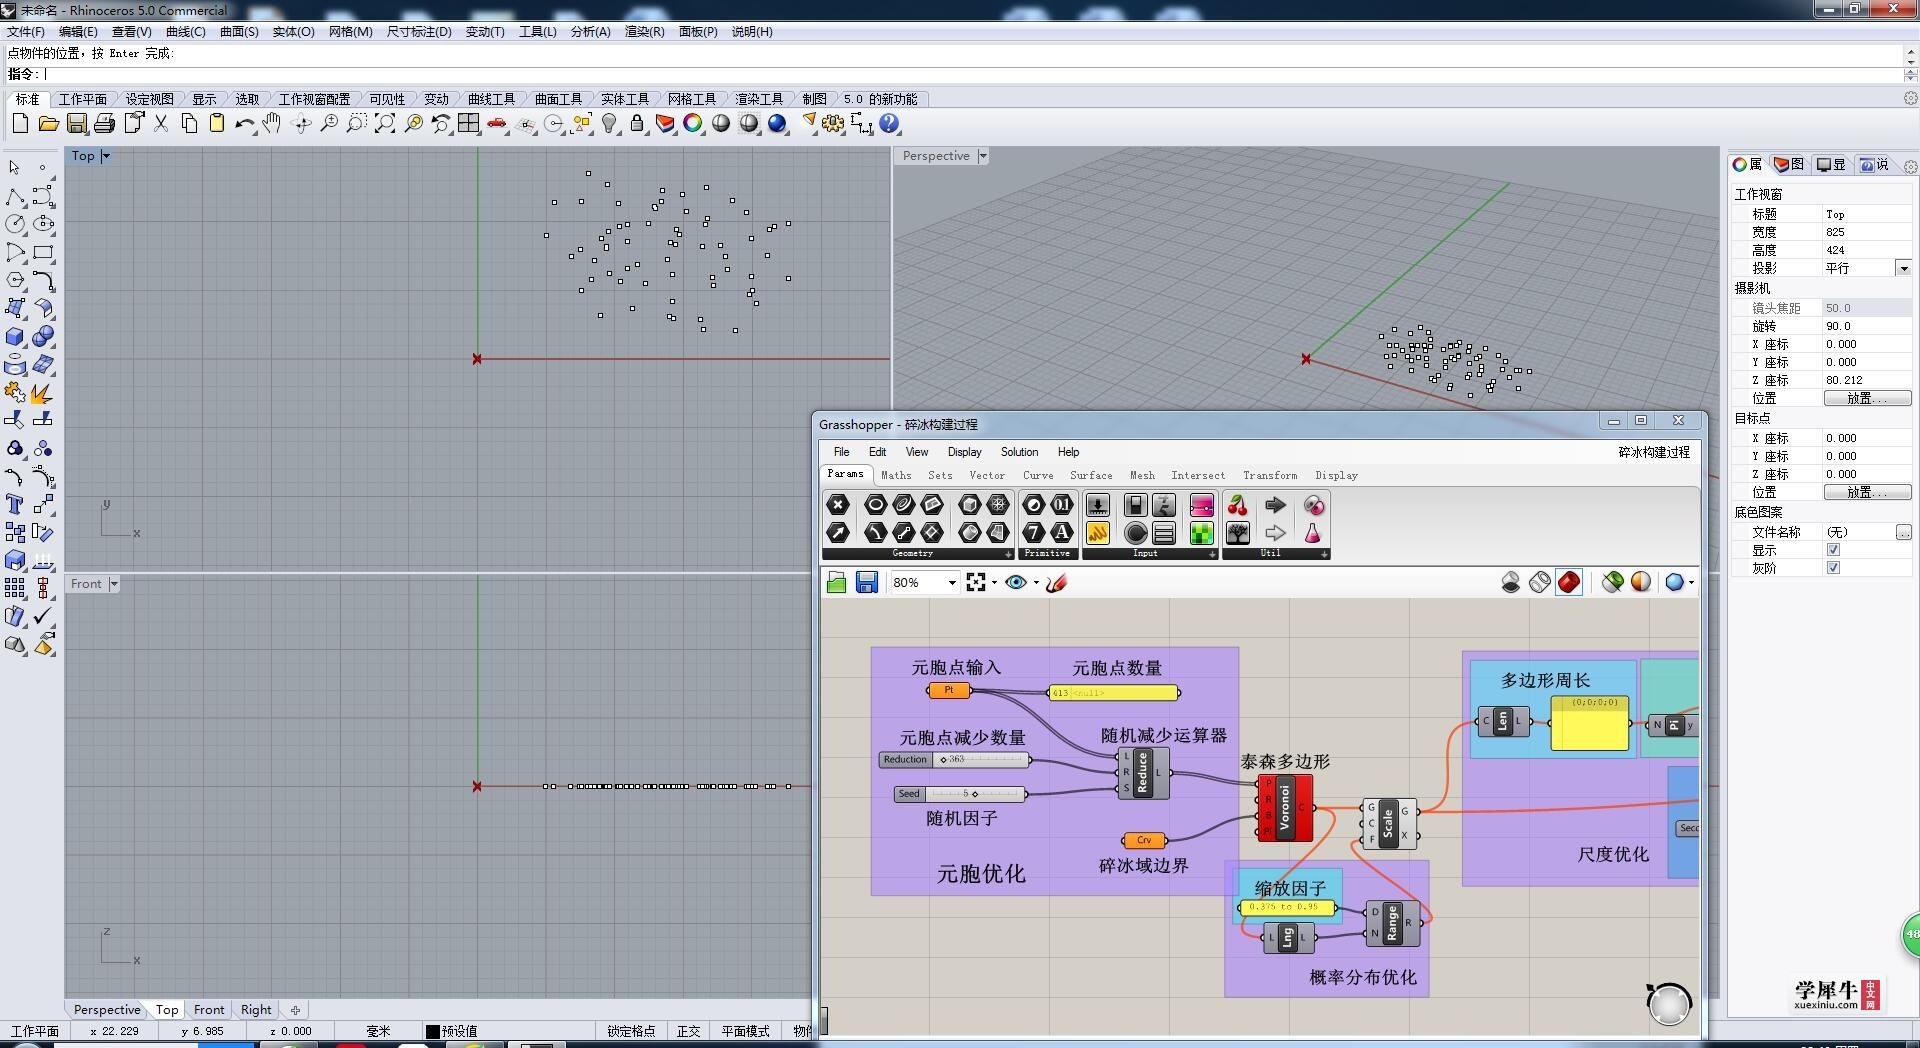Open the Perspective viewport dropdown arrow
Image resolution: width=1920 pixels, height=1048 pixels.
(983, 156)
